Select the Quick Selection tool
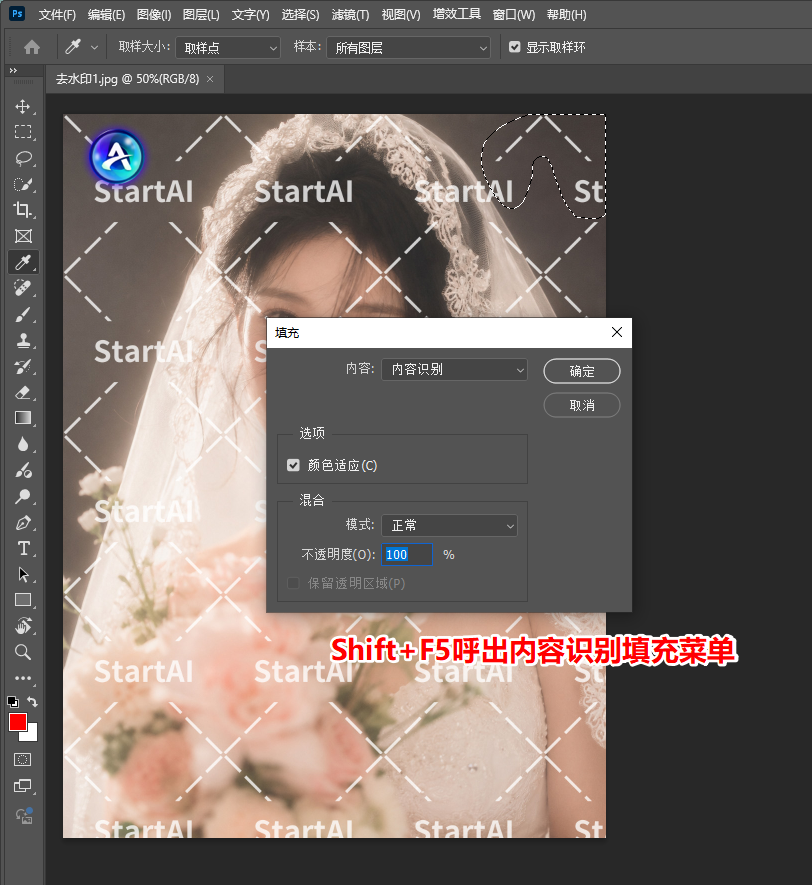This screenshot has height=885, width=812. [23, 184]
